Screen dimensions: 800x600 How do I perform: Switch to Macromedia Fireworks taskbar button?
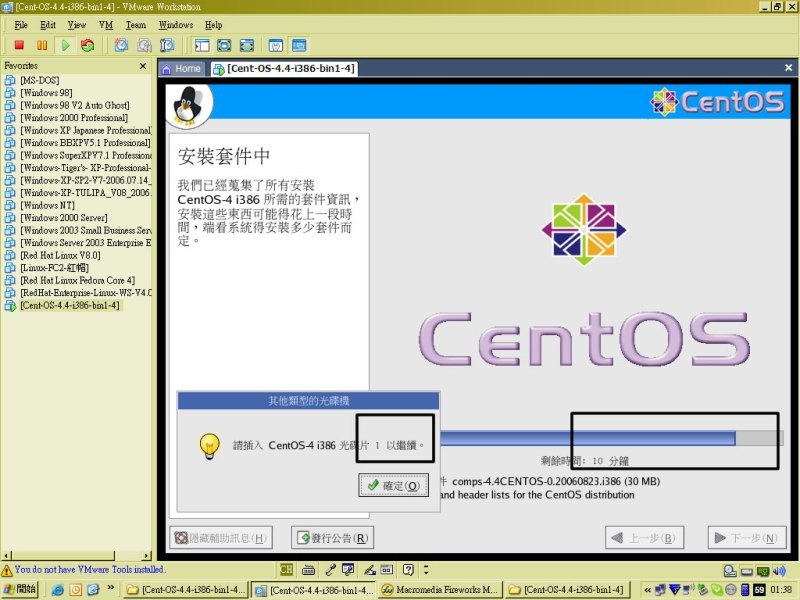[439, 590]
